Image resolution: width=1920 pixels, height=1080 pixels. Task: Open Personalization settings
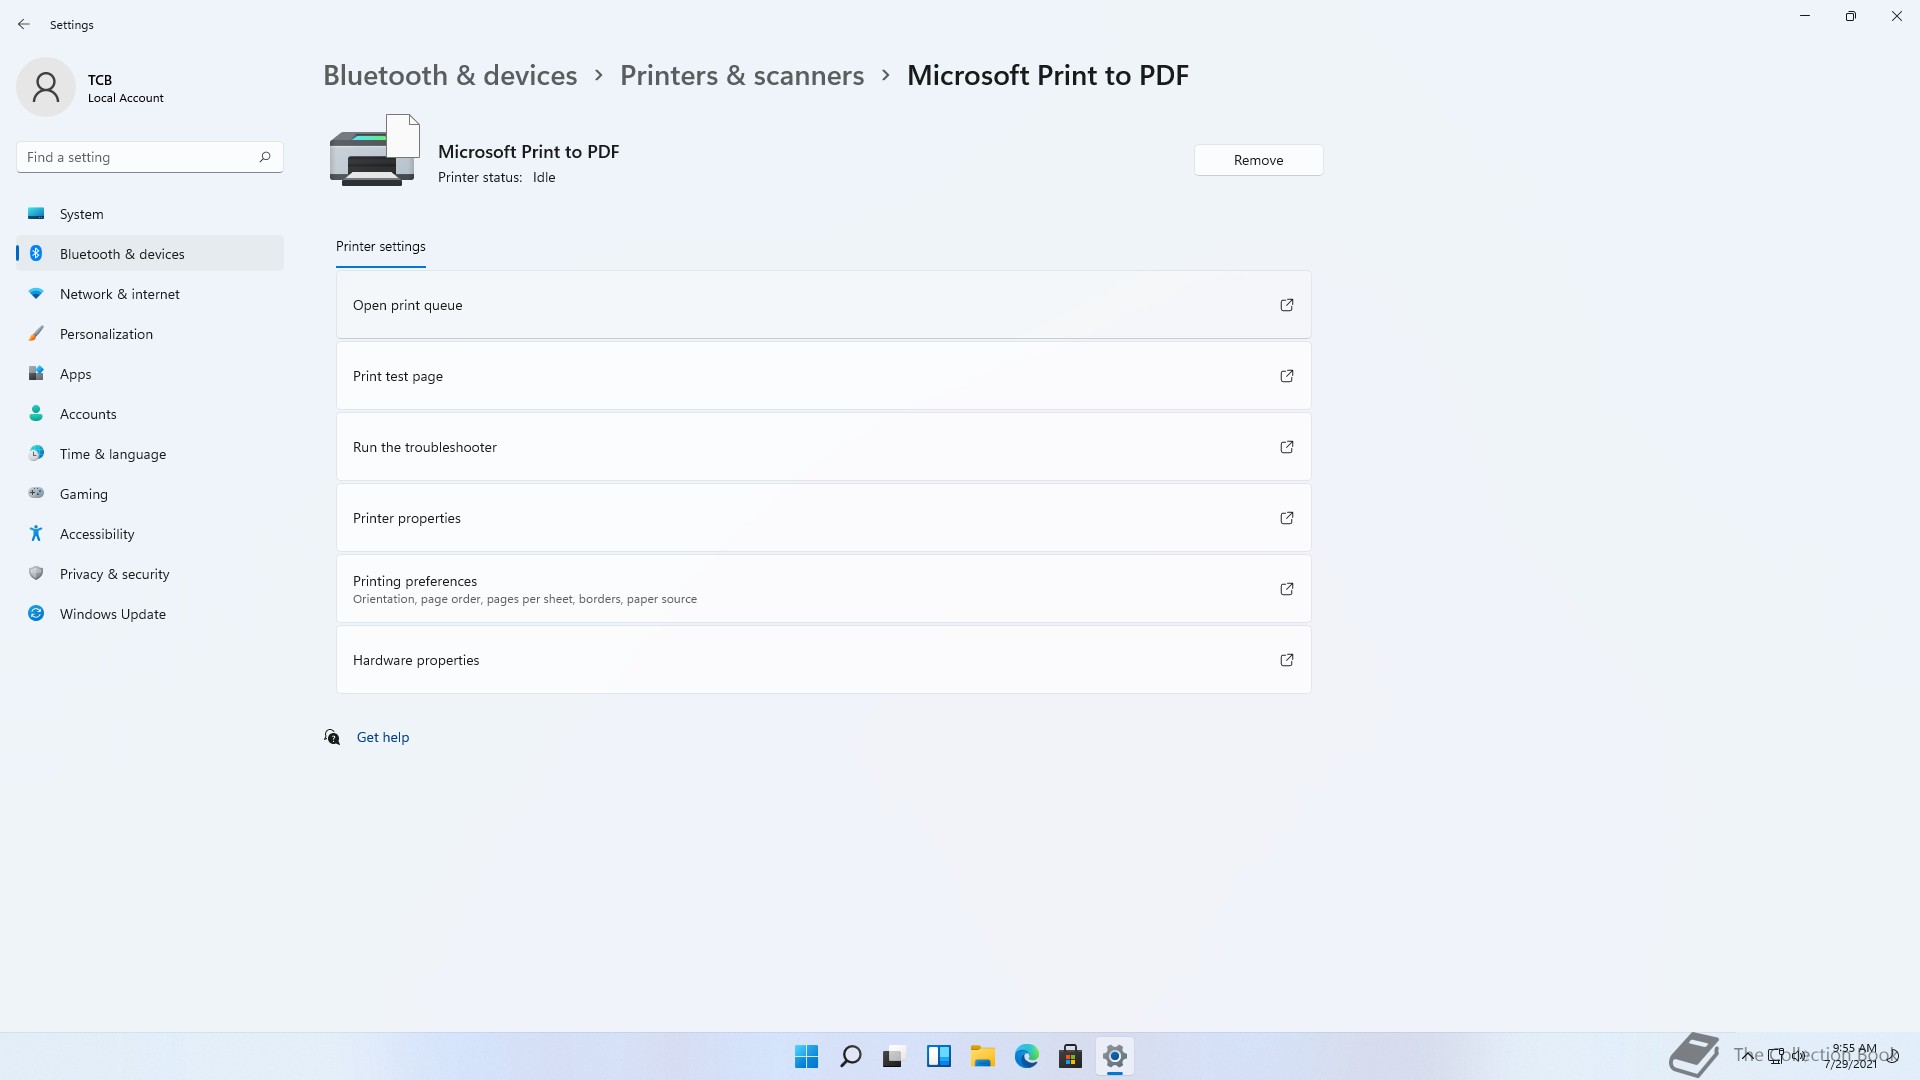pyautogui.click(x=150, y=333)
